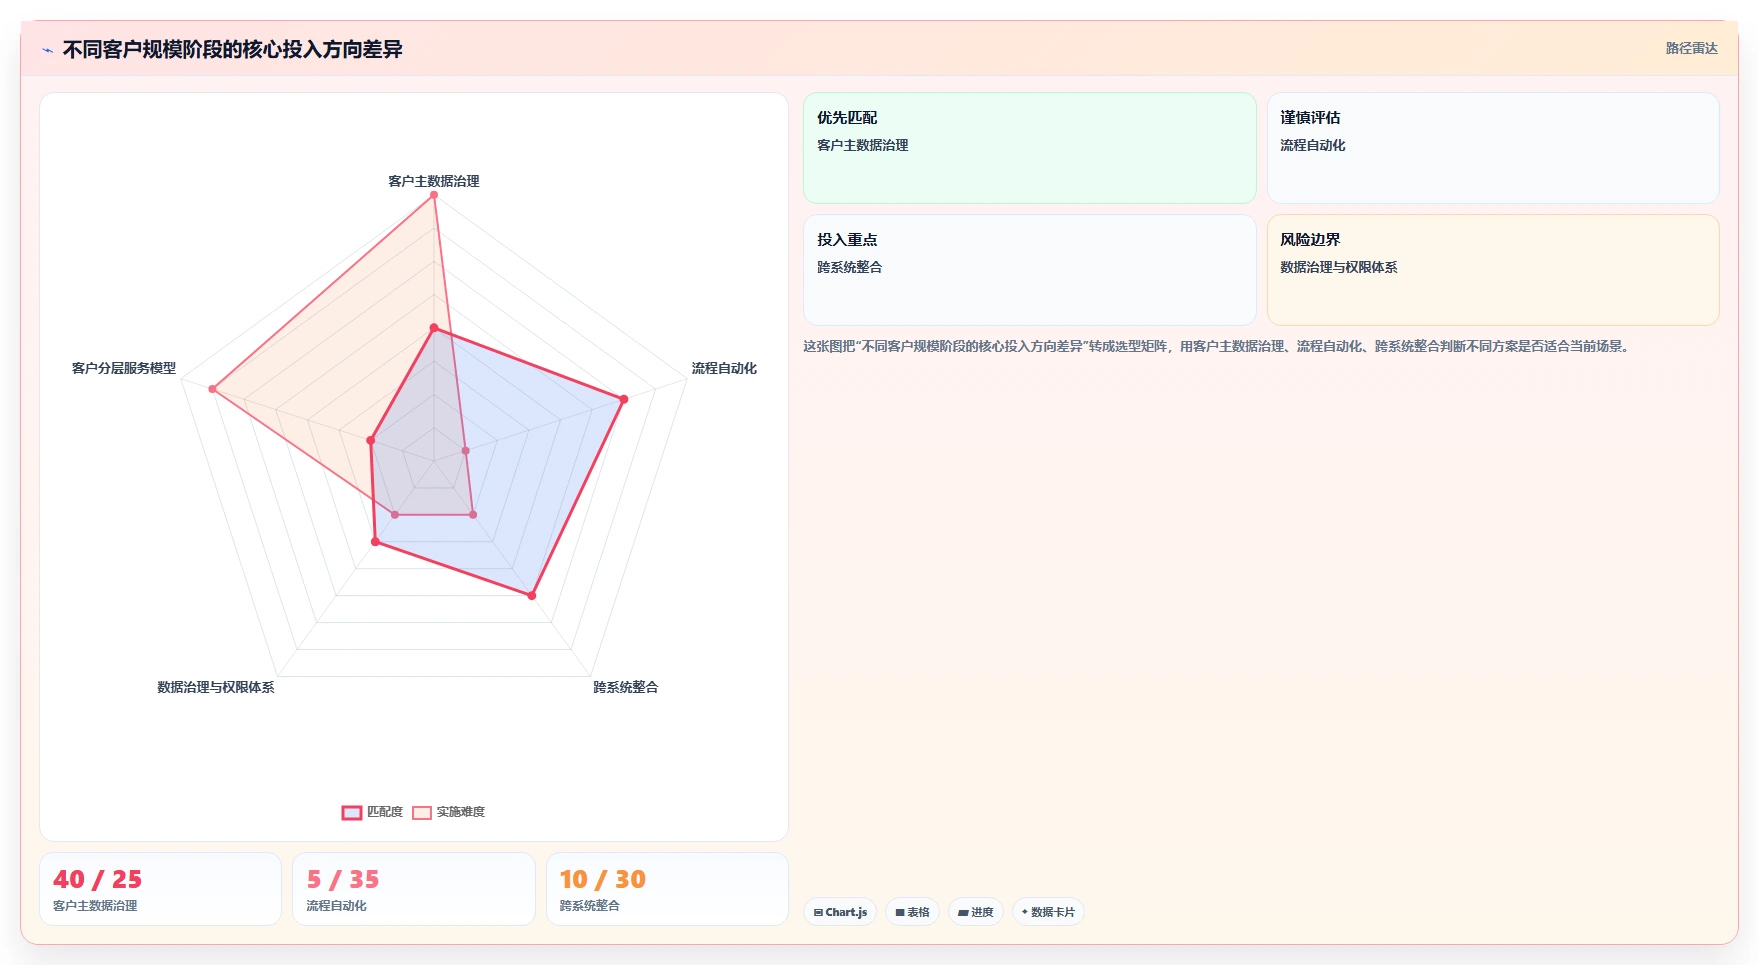
Task: Click the 10 / 30 跨系统整合 stat card
Action: 667,889
